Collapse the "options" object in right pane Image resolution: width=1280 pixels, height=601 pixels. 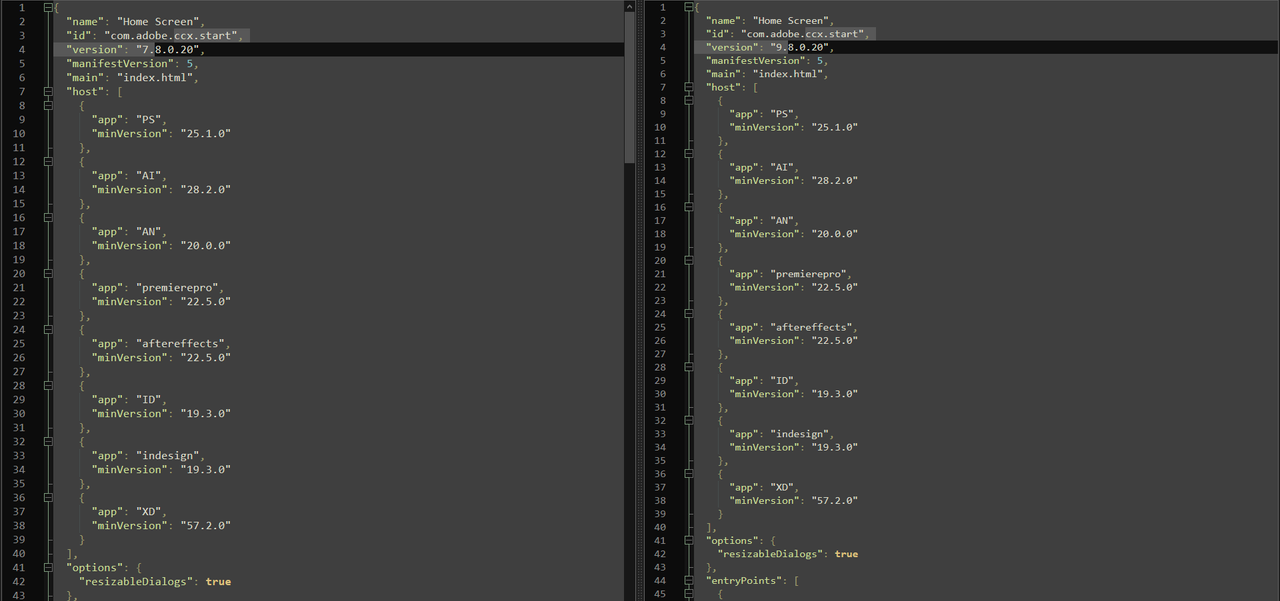coord(687,541)
